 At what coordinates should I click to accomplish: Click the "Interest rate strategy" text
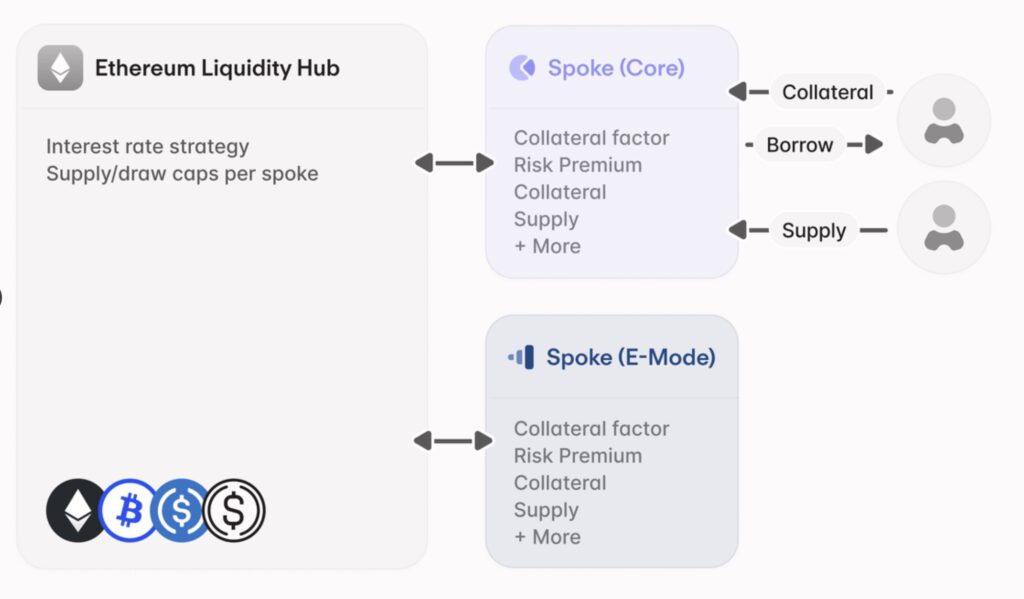(147, 146)
